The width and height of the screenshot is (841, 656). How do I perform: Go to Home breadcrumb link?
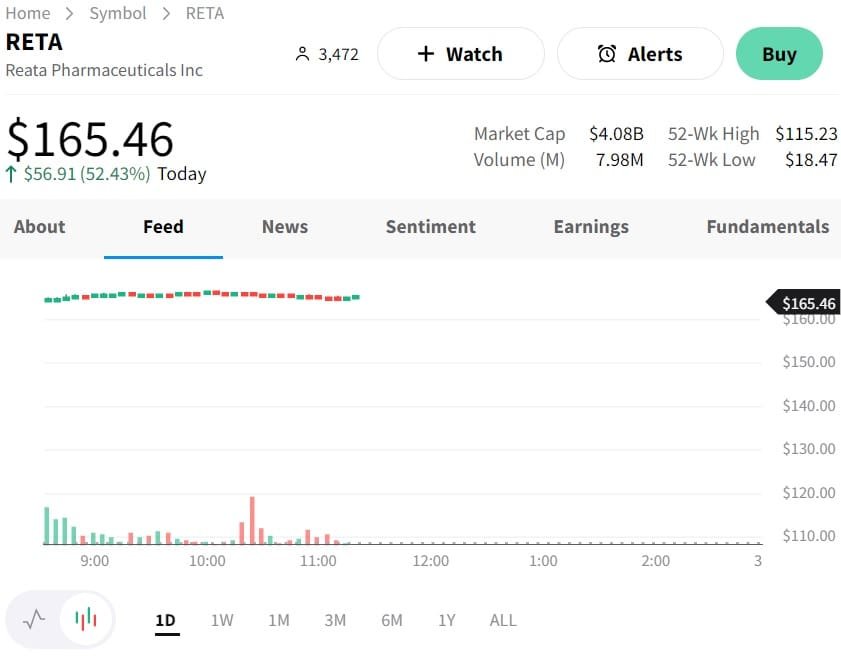28,13
